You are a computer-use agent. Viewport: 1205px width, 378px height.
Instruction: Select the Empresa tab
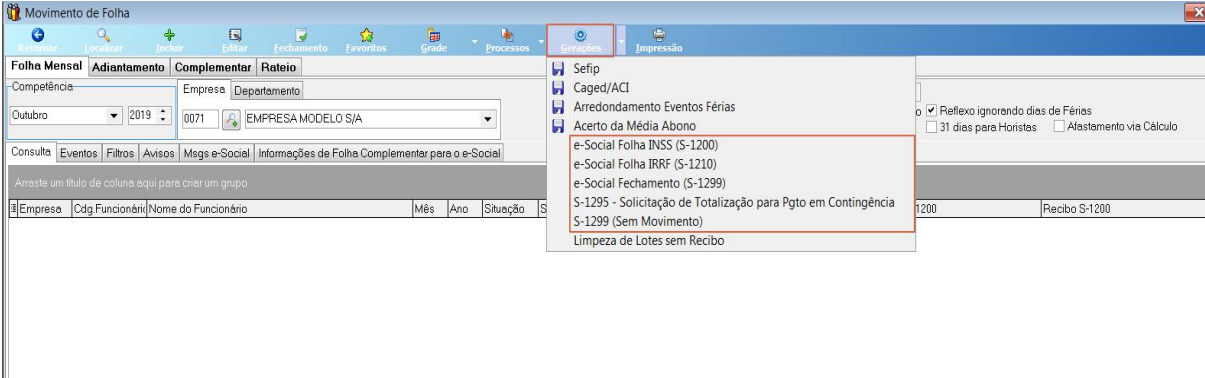click(205, 90)
